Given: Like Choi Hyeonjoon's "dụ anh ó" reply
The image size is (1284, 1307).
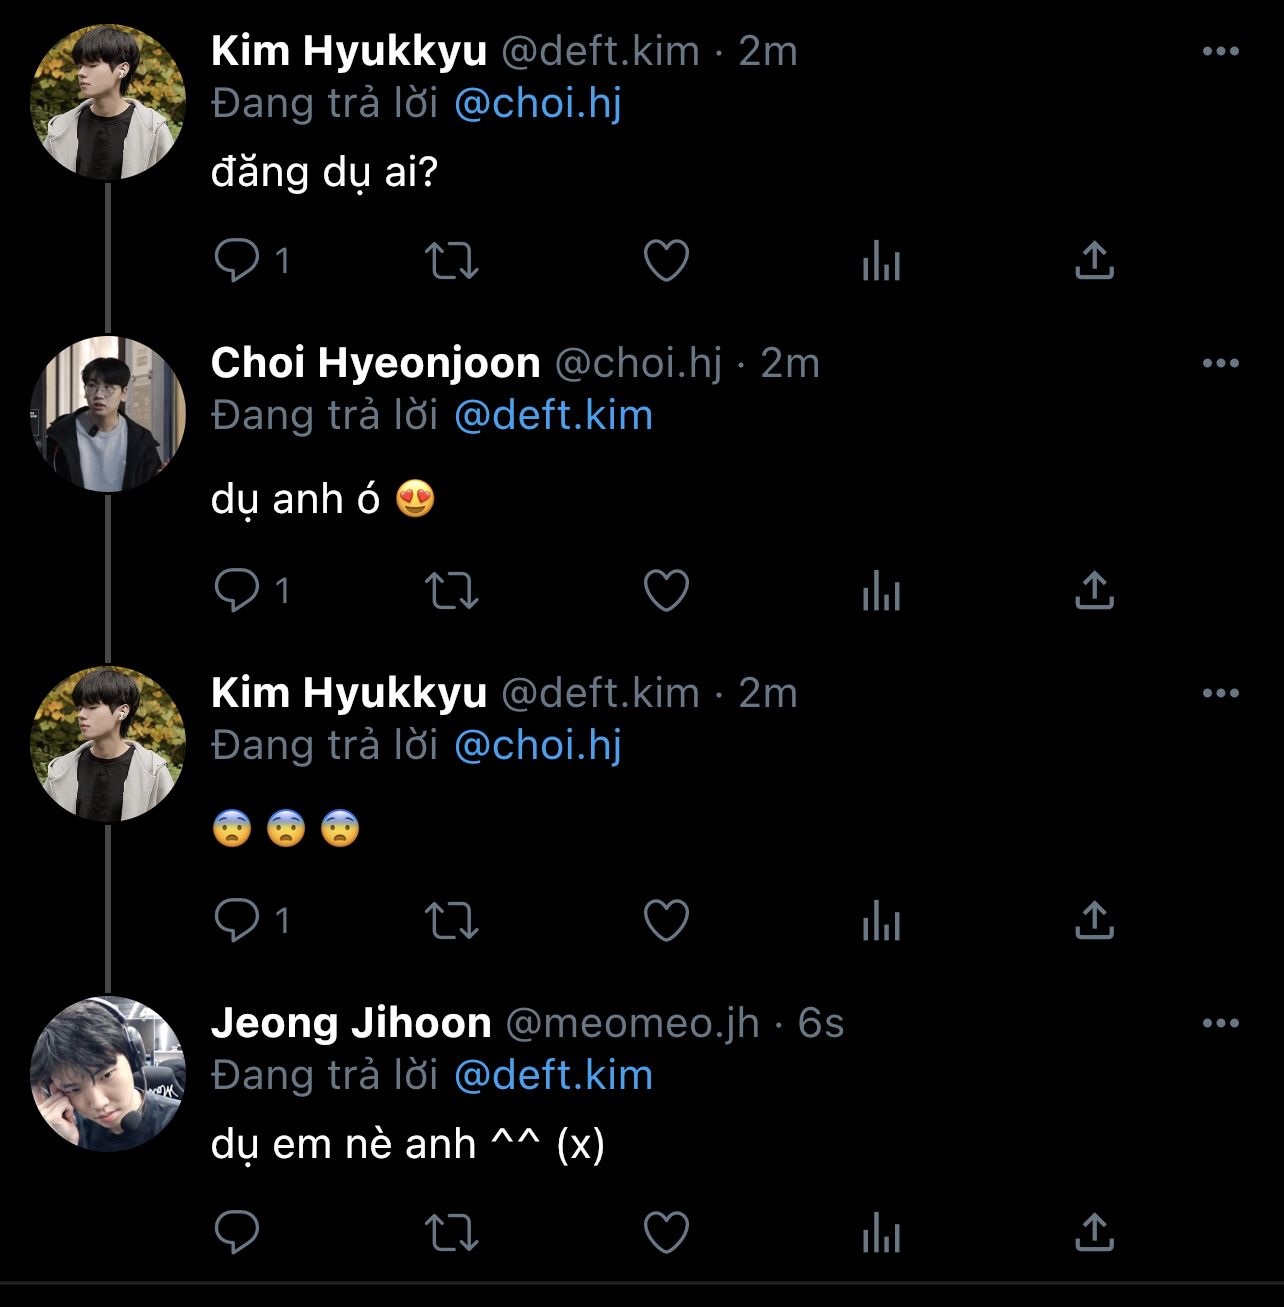Looking at the screenshot, I should tap(666, 591).
